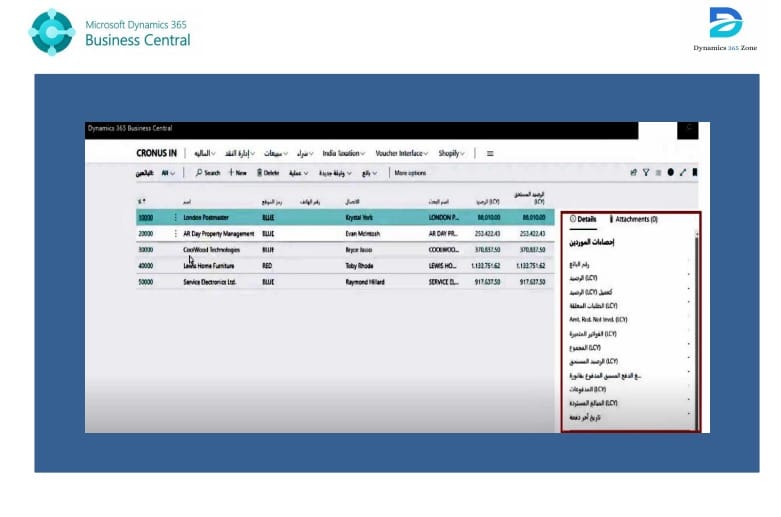Open the three-dot menu for AR Day Property Management

coord(175,234)
